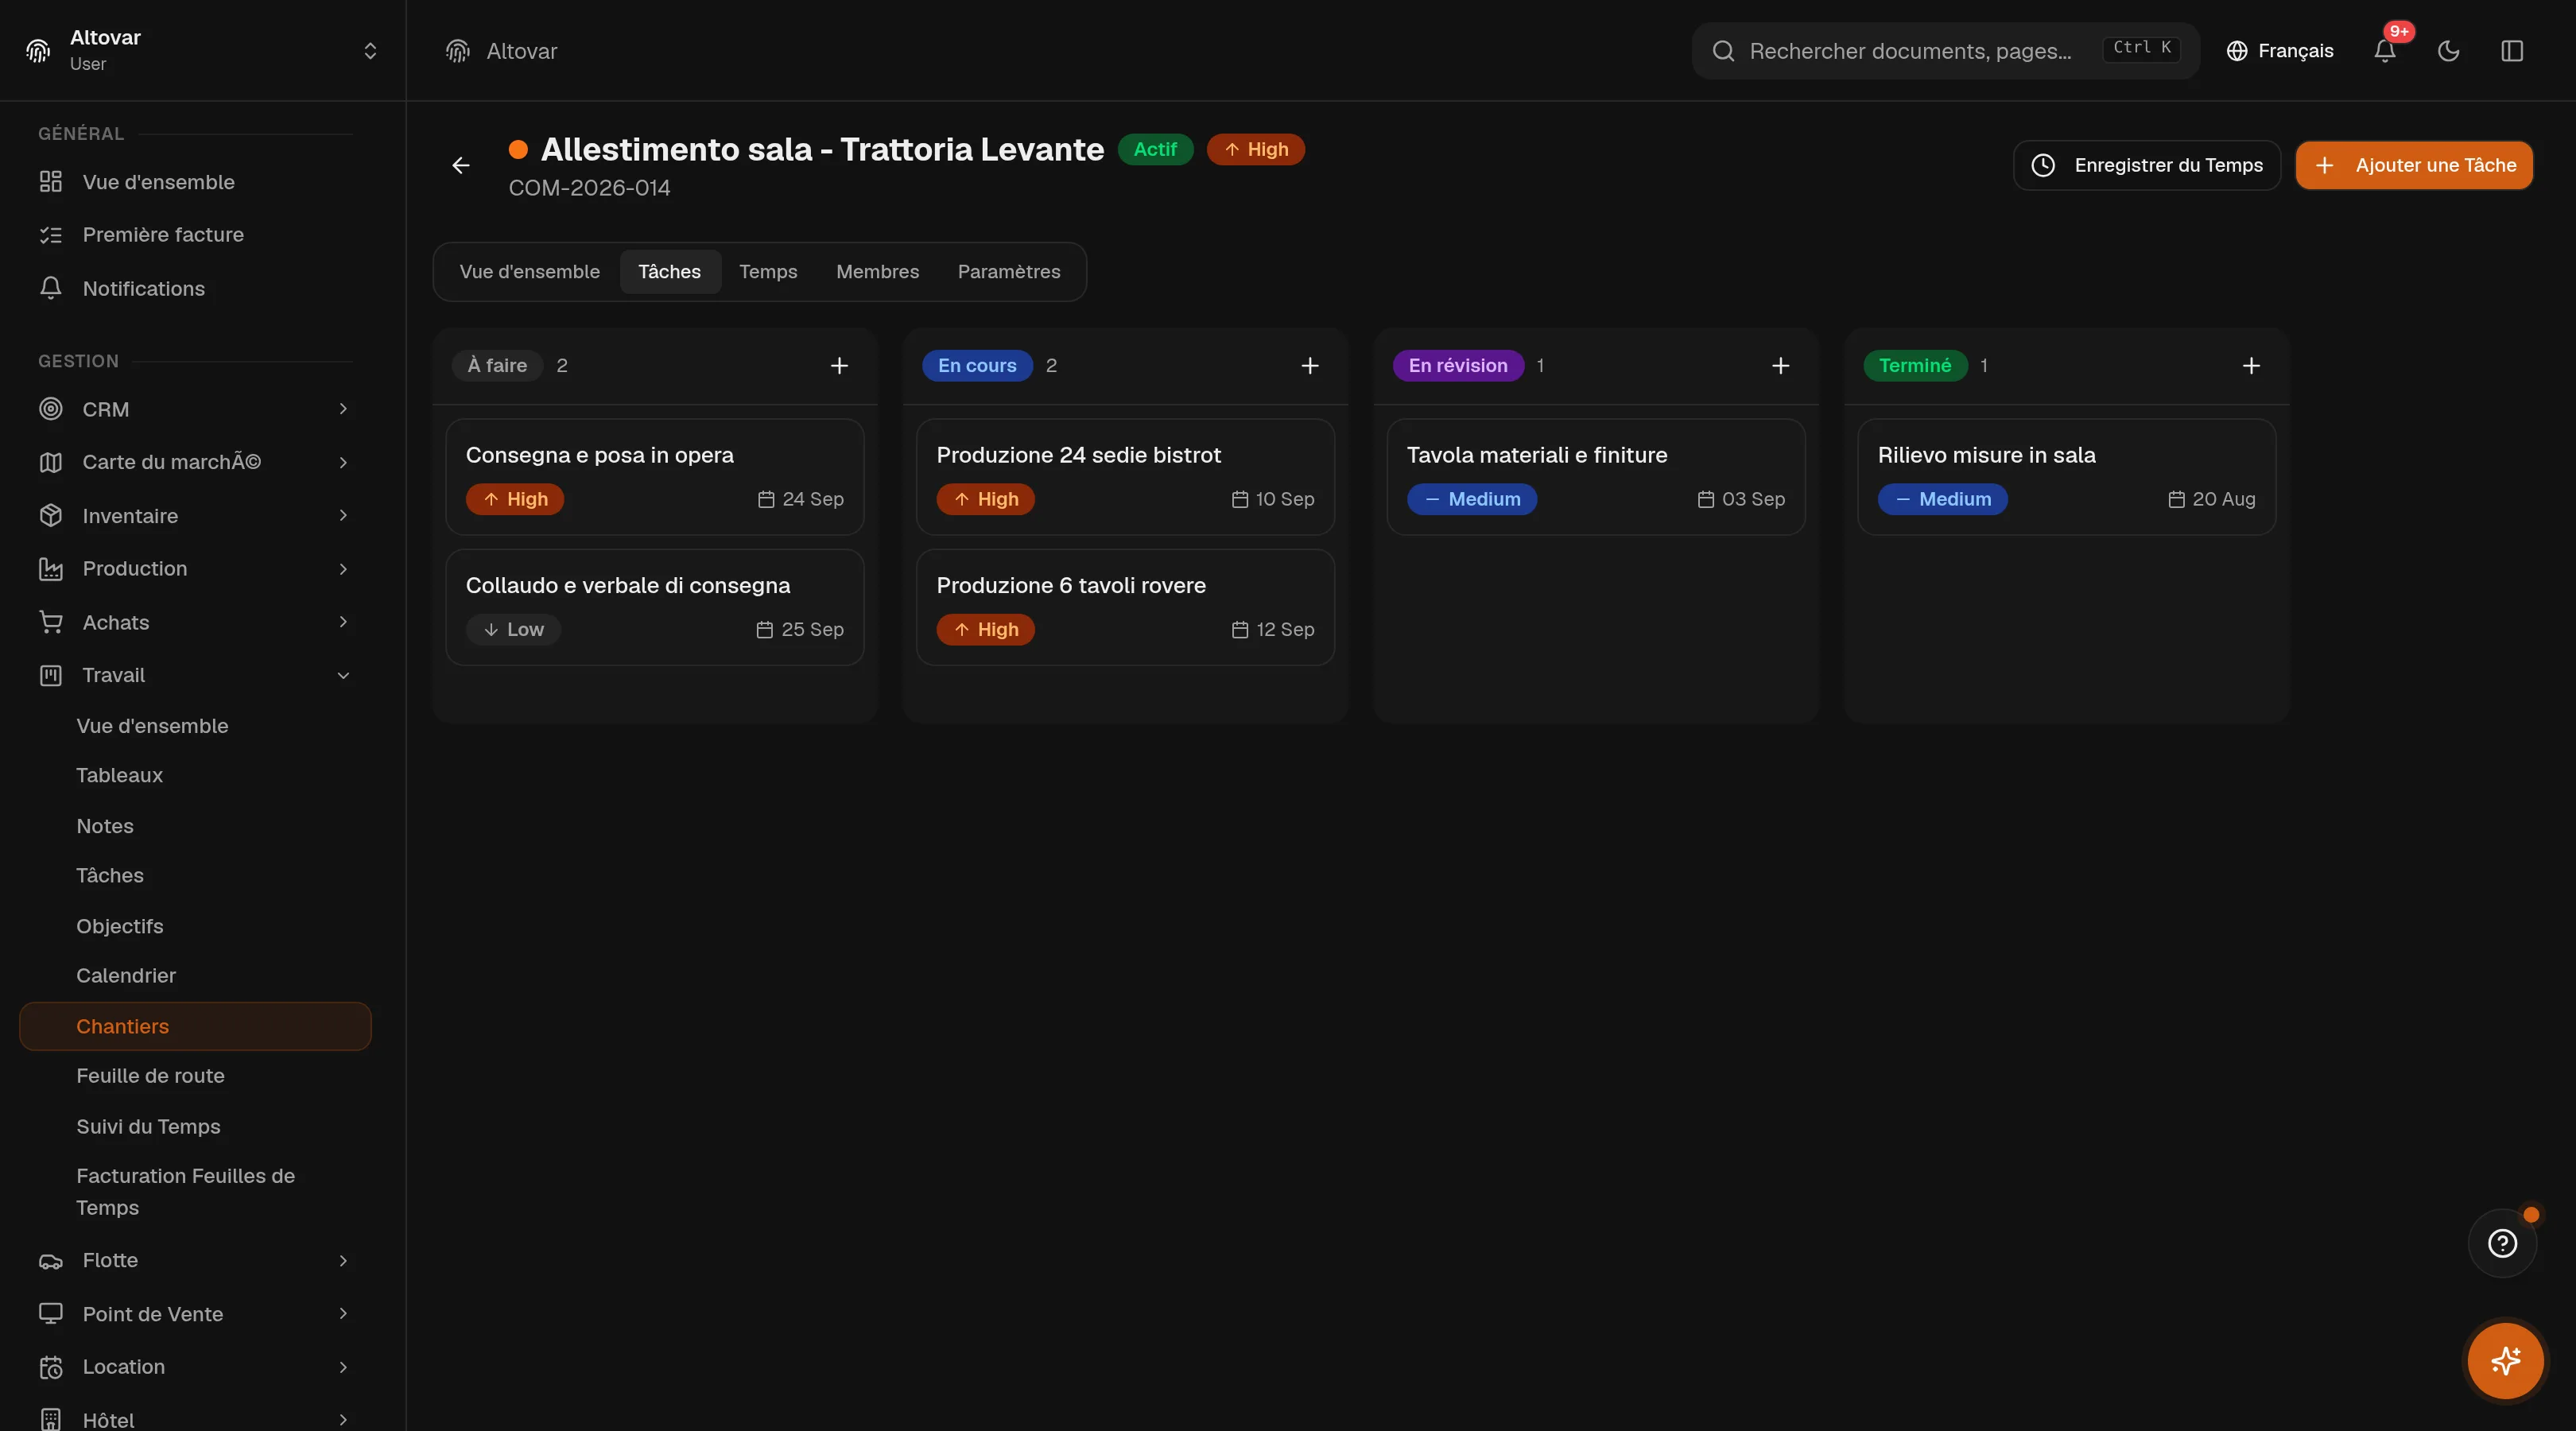Click the Travail kanban icon
Image resolution: width=2576 pixels, height=1431 pixels.
coord(51,675)
